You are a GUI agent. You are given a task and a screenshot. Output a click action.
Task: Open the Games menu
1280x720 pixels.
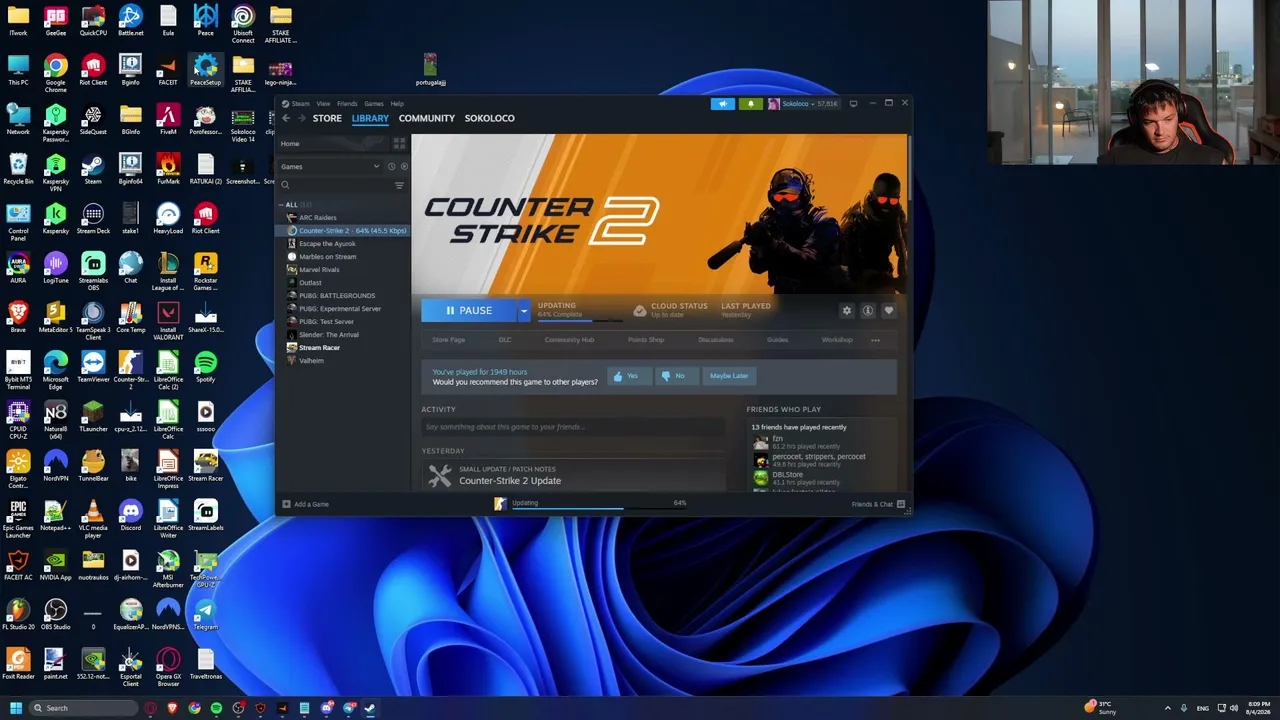[x=374, y=103]
